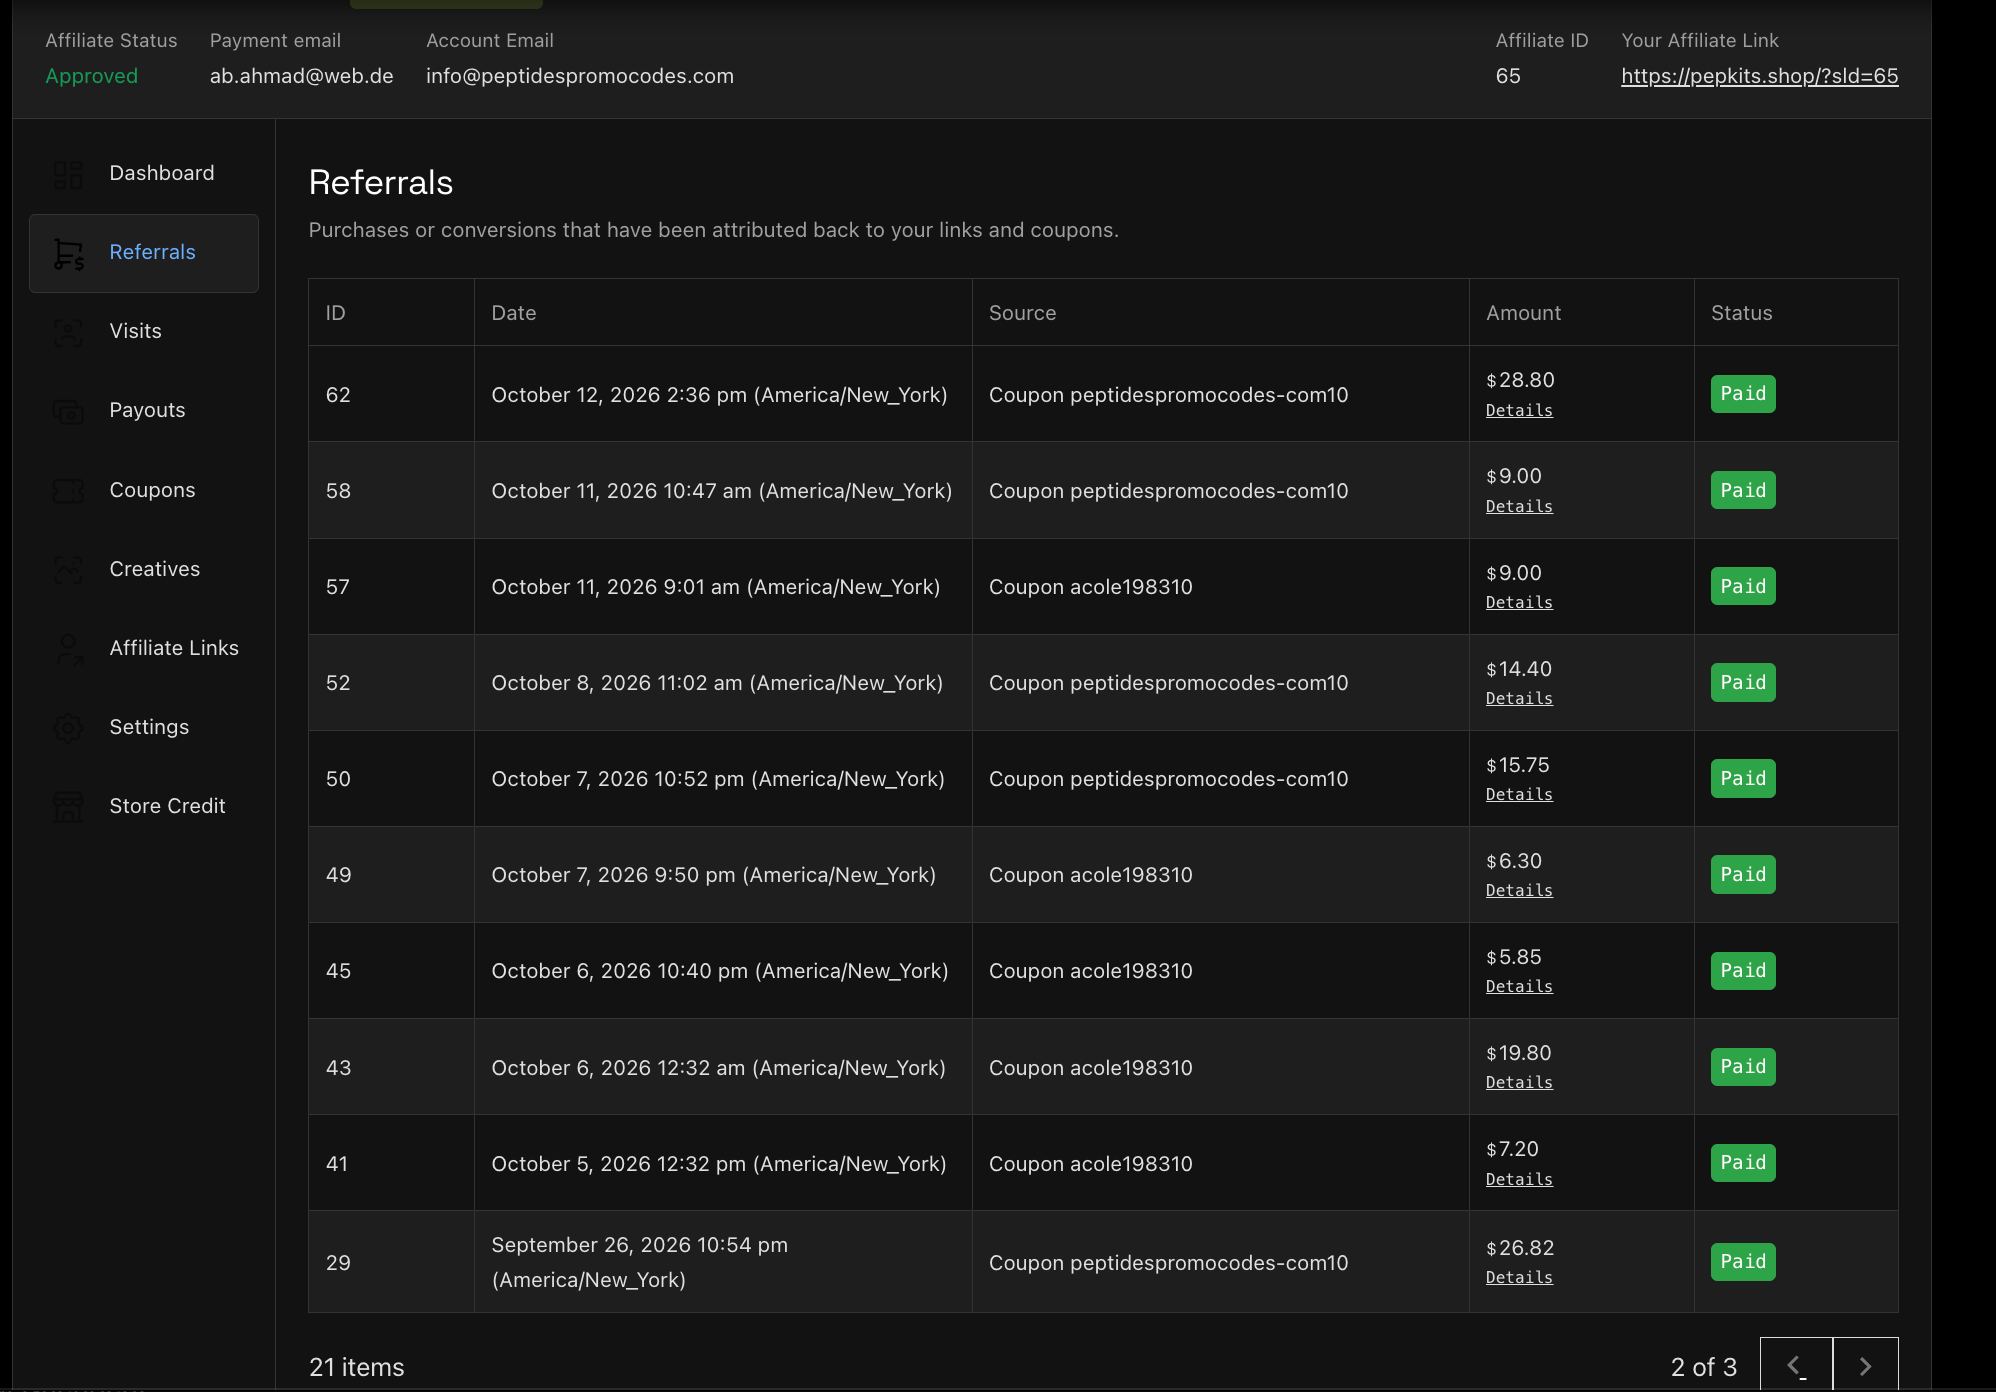Open Details for the $28.80 referral
Screen dimensions: 1996x1392
pyautogui.click(x=1519, y=411)
